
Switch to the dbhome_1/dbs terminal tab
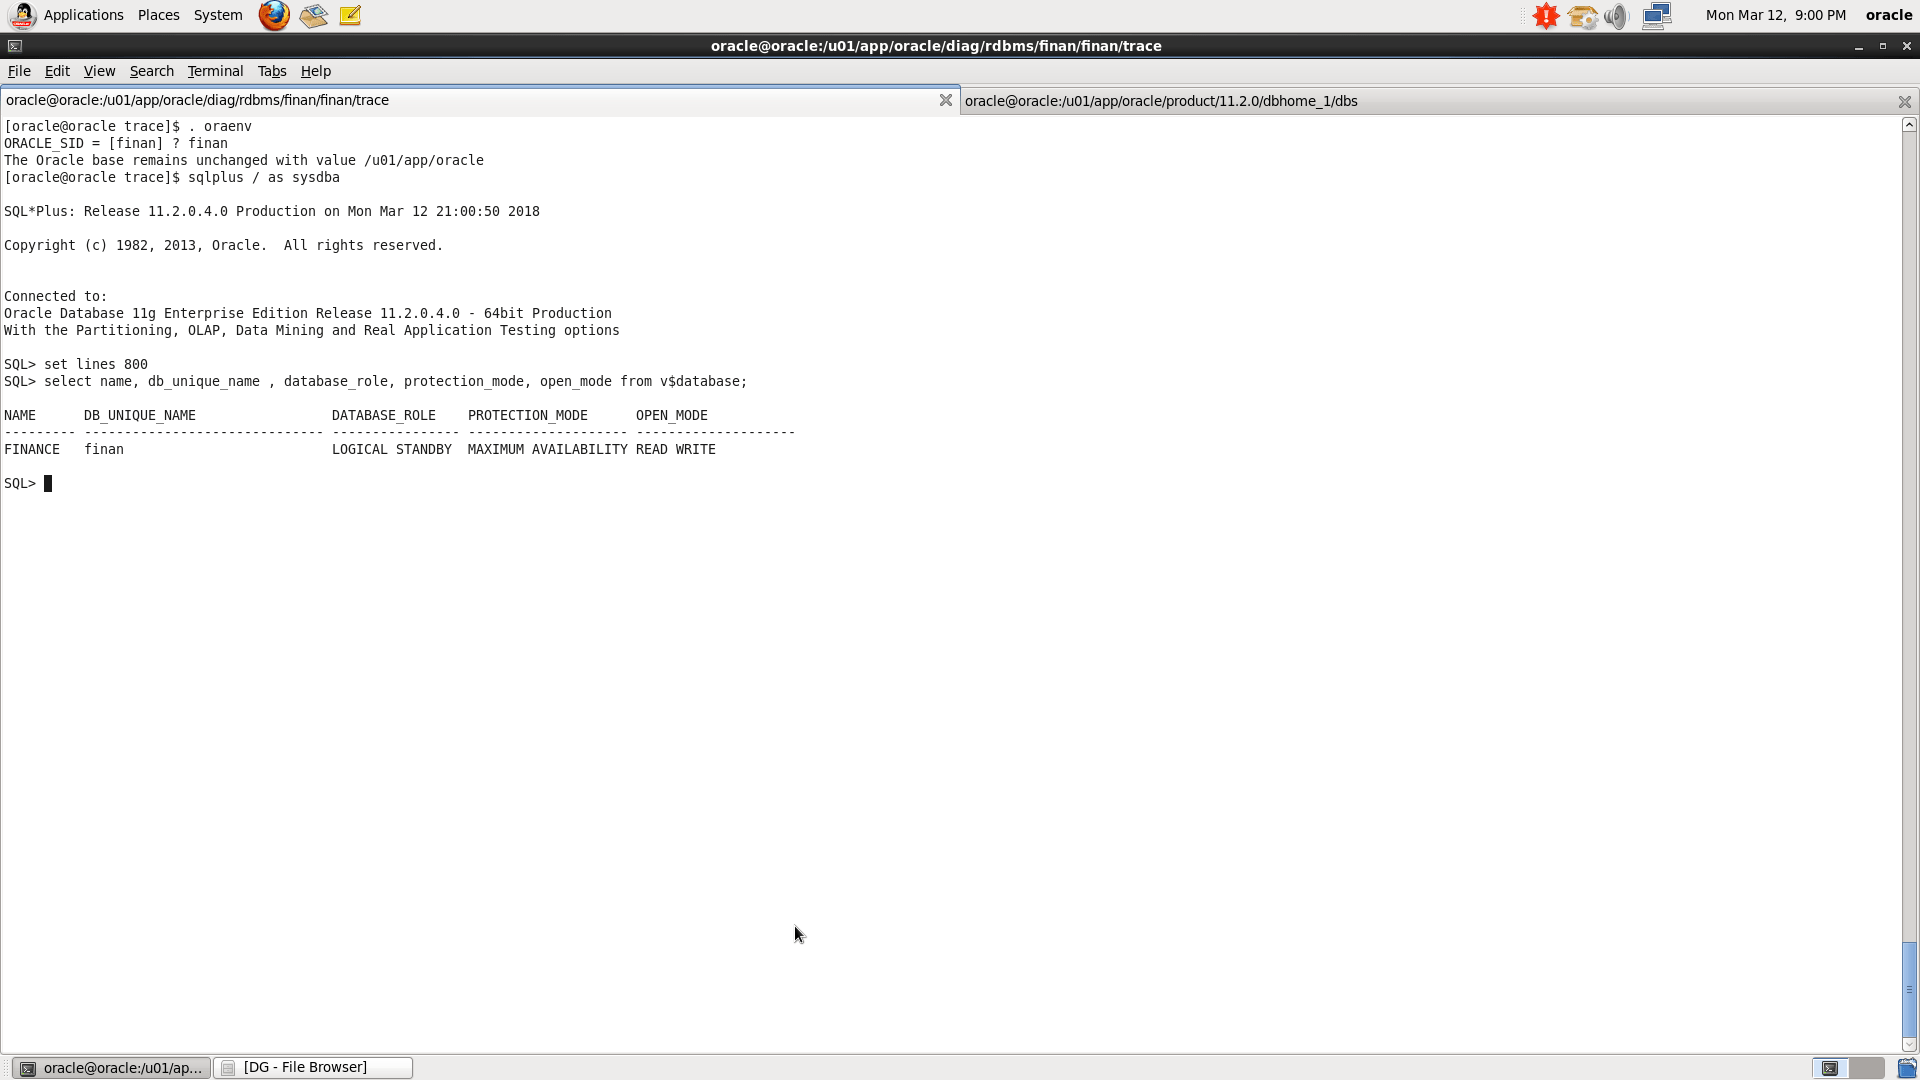click(x=1161, y=100)
